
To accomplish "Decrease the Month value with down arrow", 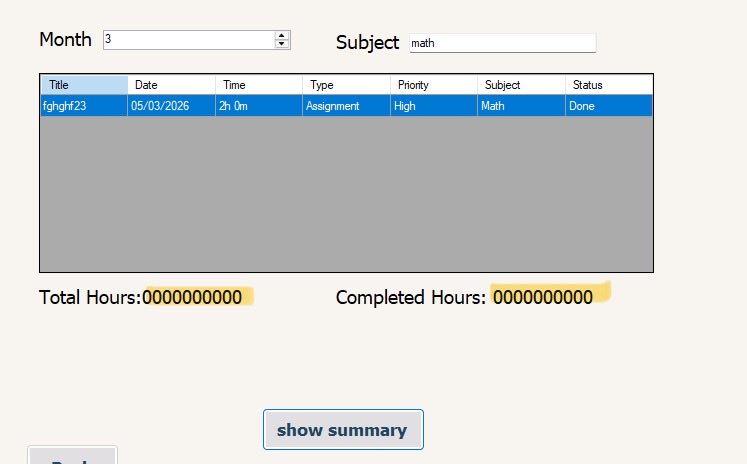I will [x=282, y=44].
